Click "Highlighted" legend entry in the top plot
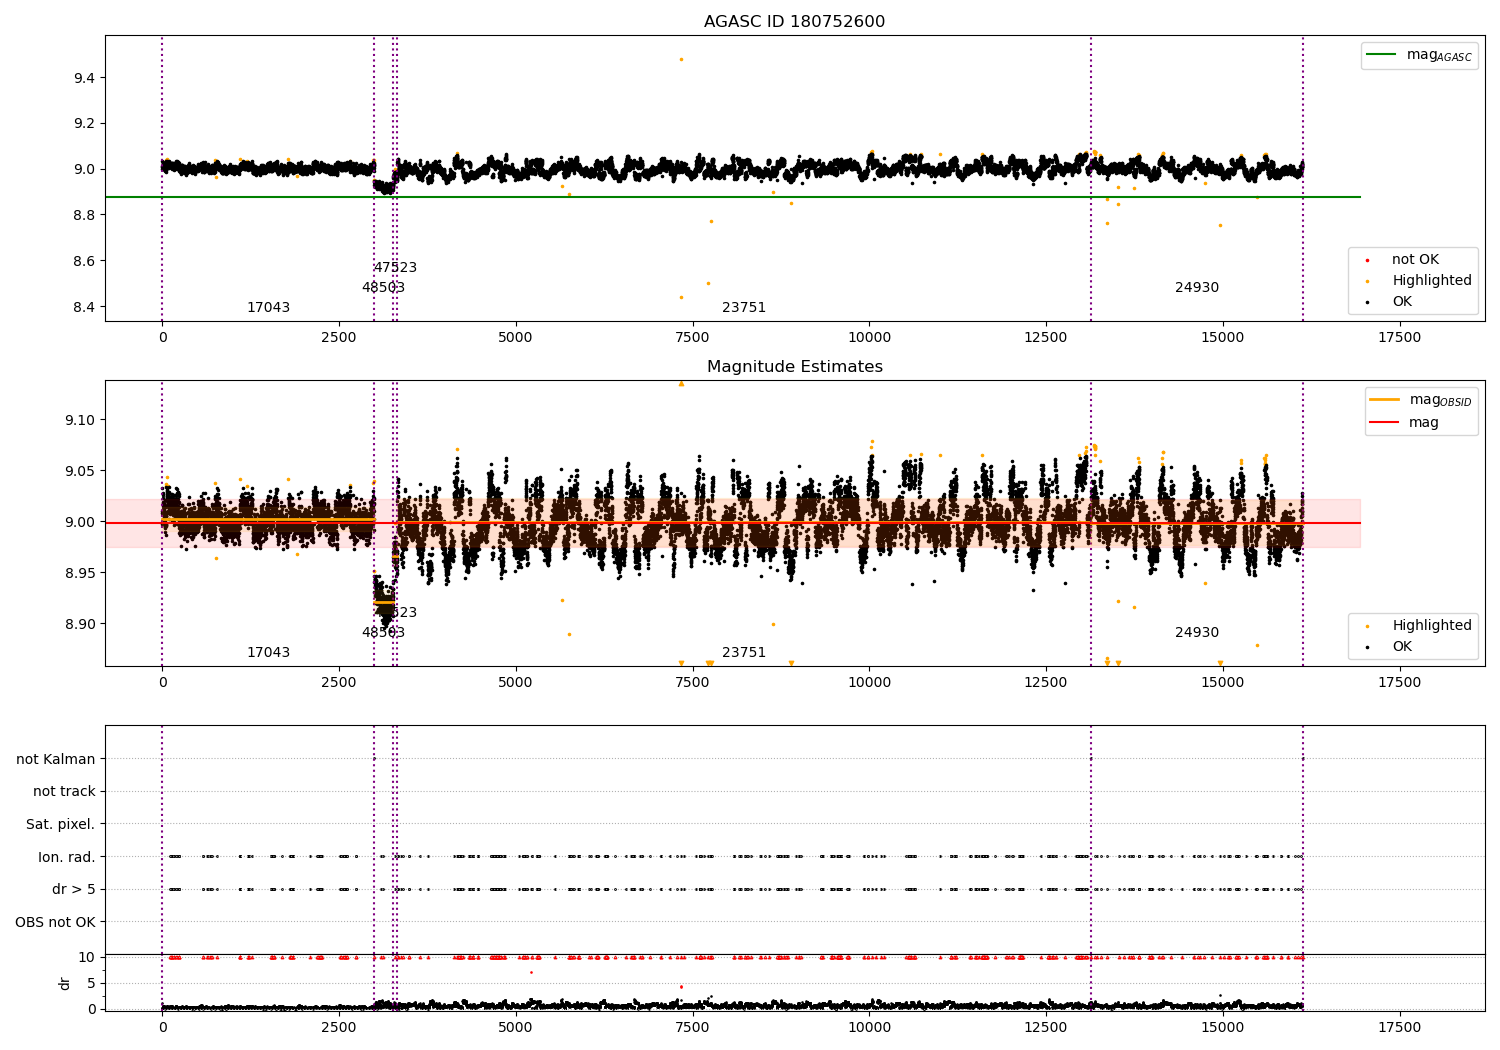This screenshot has width=1500, height=1050. point(1432,280)
